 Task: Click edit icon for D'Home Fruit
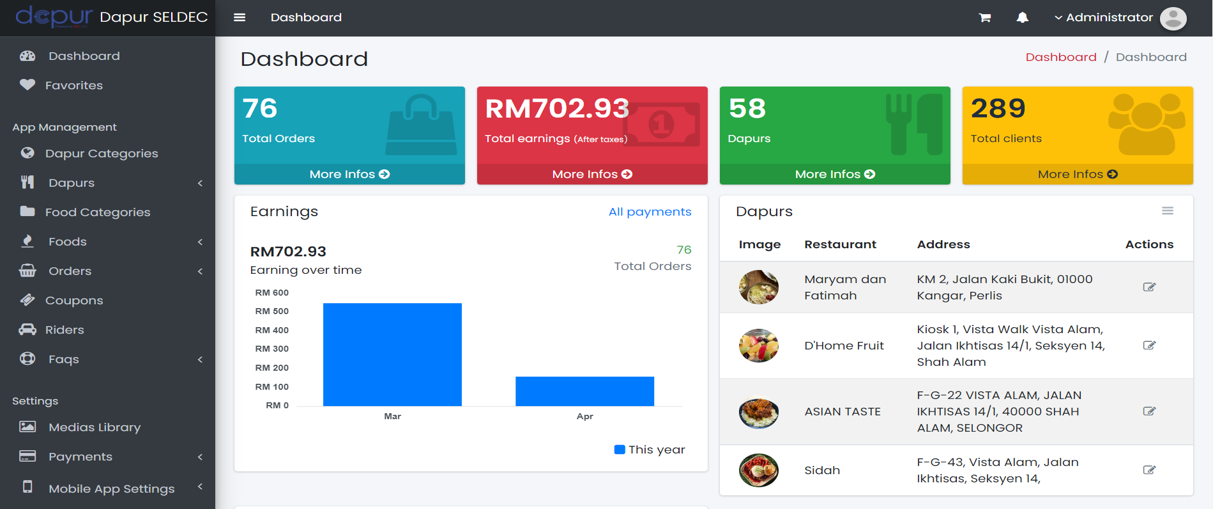coord(1149,345)
